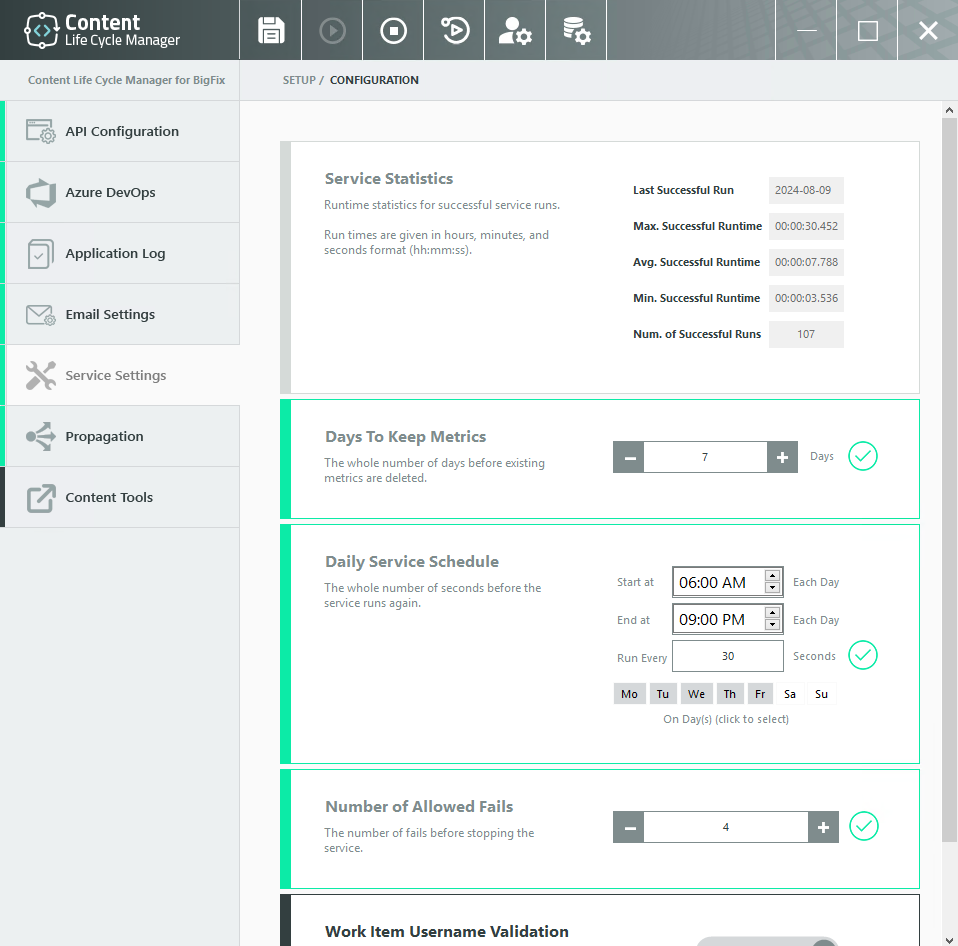Click green checkmark for Daily Service Schedule
Screen dimensions: 958x946
(863, 655)
